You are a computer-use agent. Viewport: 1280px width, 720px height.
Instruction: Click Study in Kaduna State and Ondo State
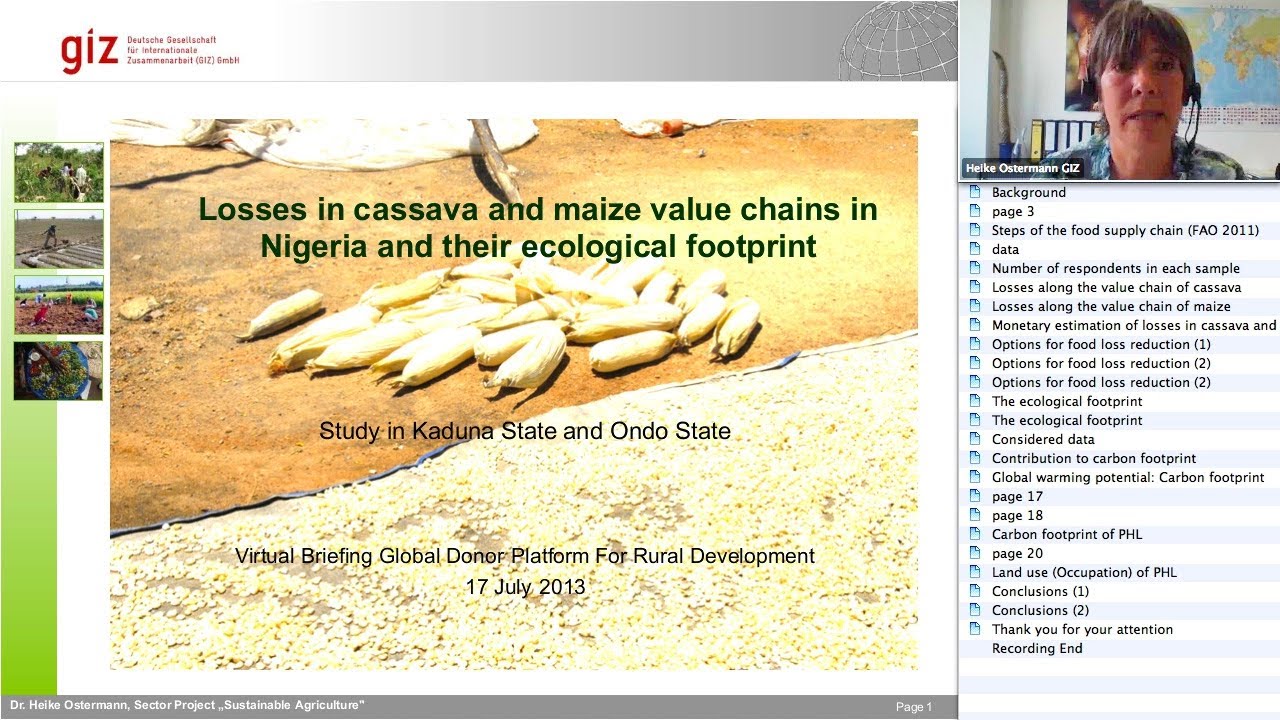pyautogui.click(x=525, y=432)
